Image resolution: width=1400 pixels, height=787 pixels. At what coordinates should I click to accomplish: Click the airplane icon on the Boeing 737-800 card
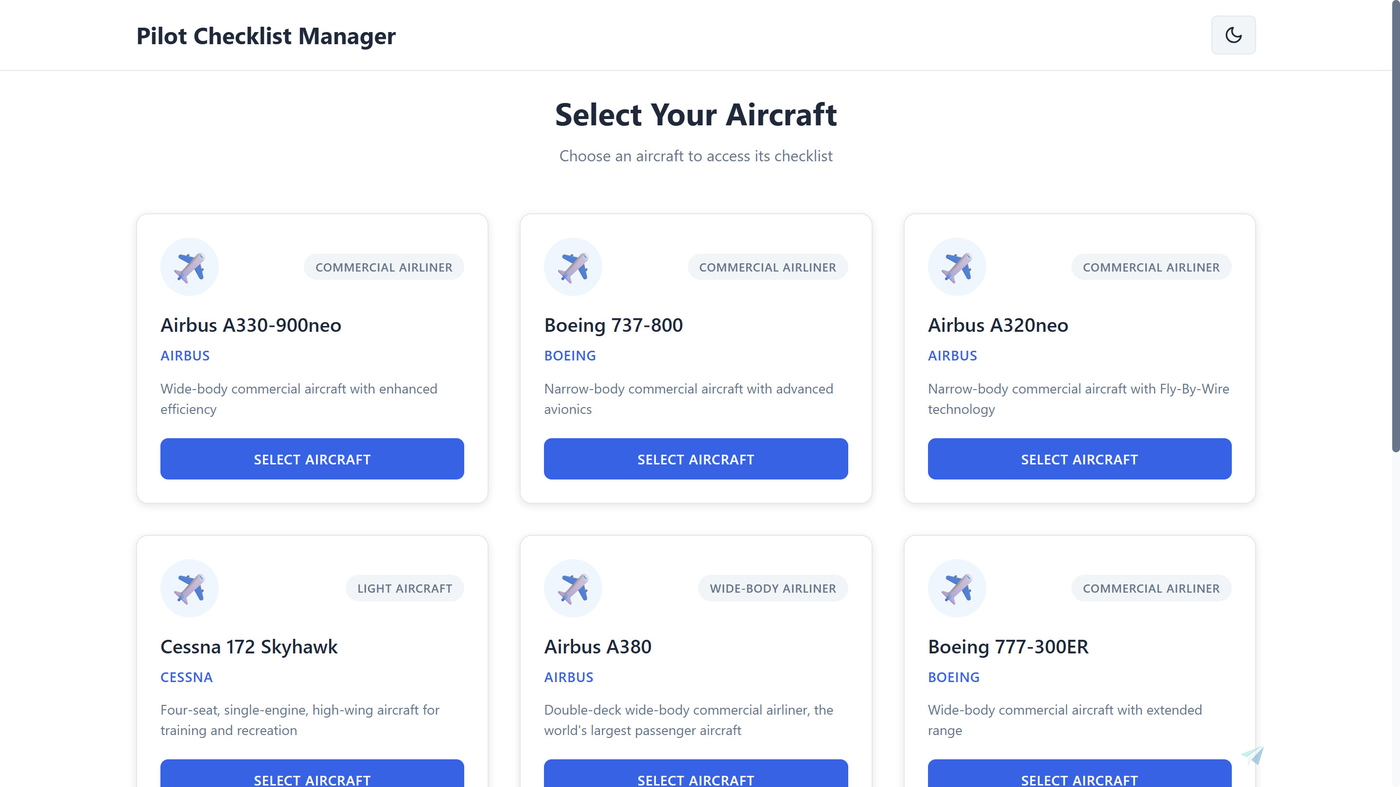[x=573, y=266]
